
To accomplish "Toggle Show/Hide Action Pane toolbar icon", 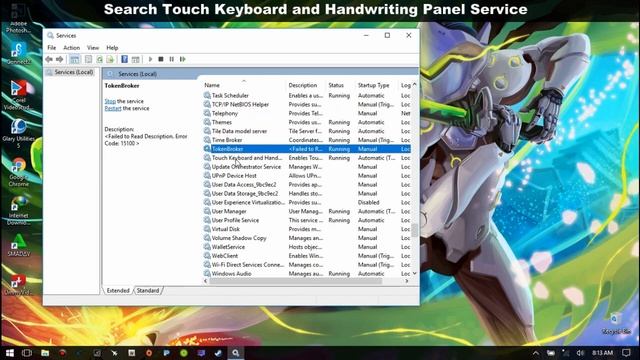I will point(136,59).
